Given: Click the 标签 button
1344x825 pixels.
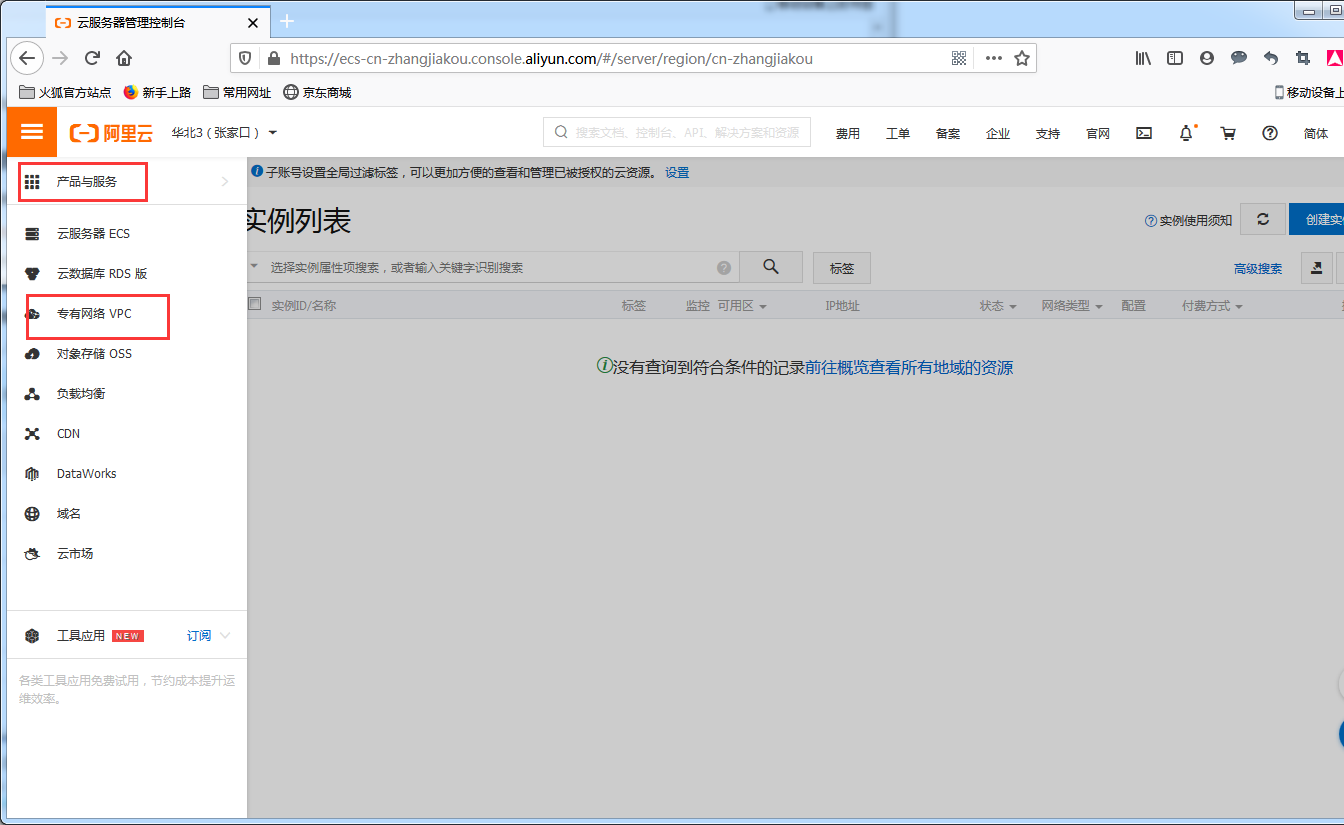Looking at the screenshot, I should click(x=841, y=268).
